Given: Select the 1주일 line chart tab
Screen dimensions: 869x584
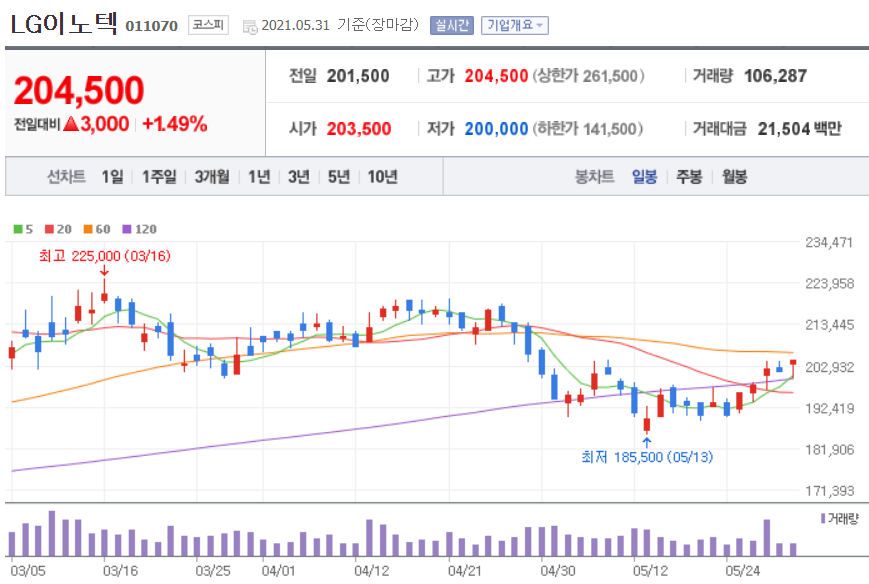Looking at the screenshot, I should [x=159, y=177].
